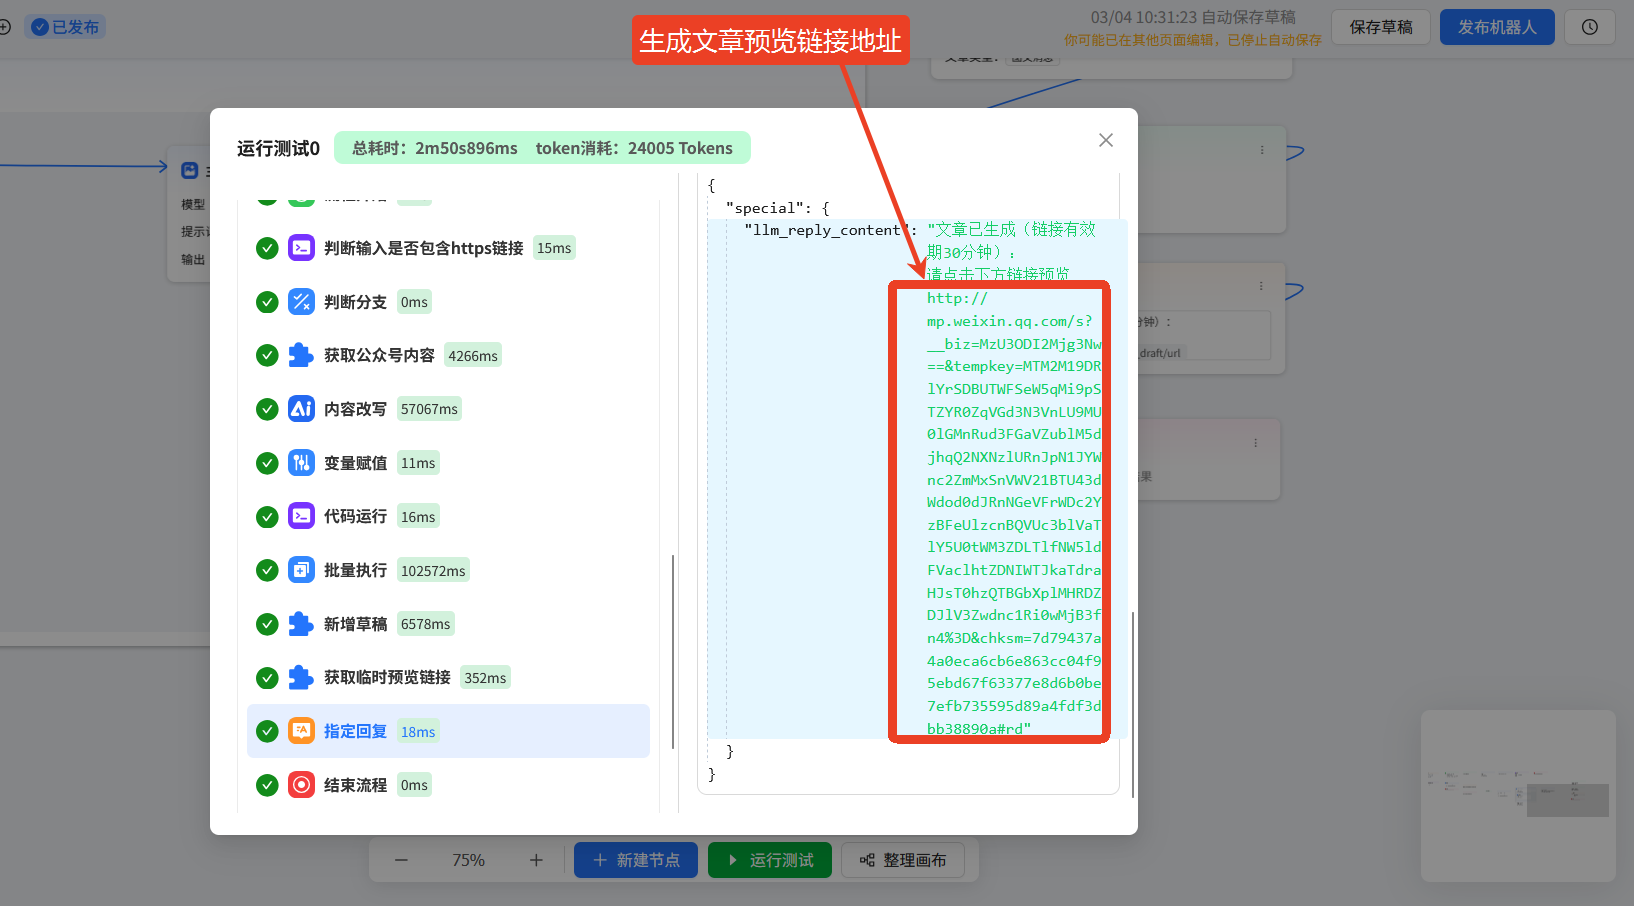Click the variable icon next to 变量赋值
Image resolution: width=1634 pixels, height=906 pixels.
coord(301,463)
